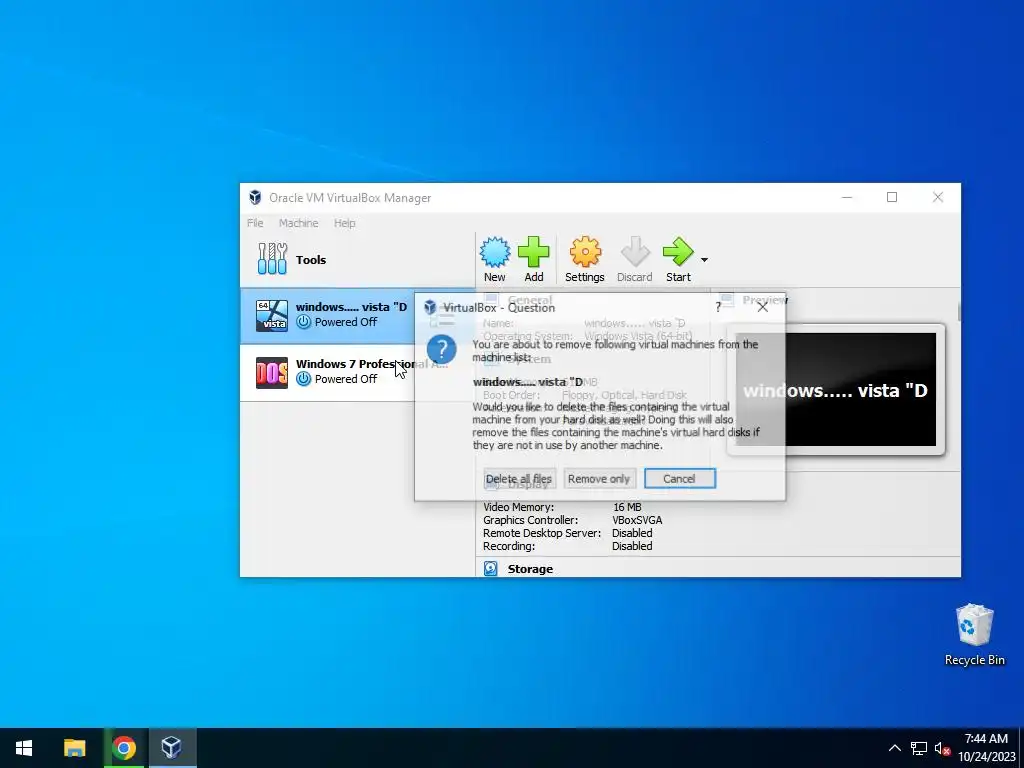Click the network tray icon
The width and height of the screenshot is (1024, 768).
[x=919, y=748]
